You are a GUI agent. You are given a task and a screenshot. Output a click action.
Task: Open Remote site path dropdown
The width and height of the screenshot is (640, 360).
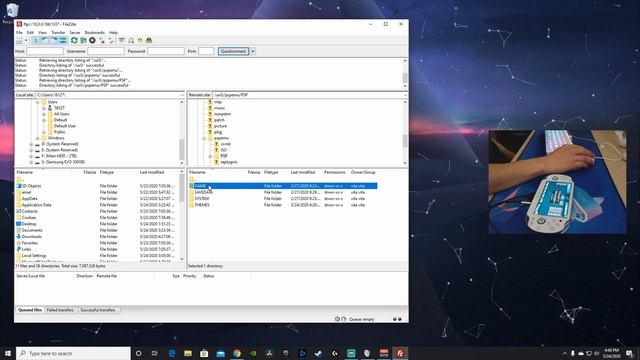(405, 95)
